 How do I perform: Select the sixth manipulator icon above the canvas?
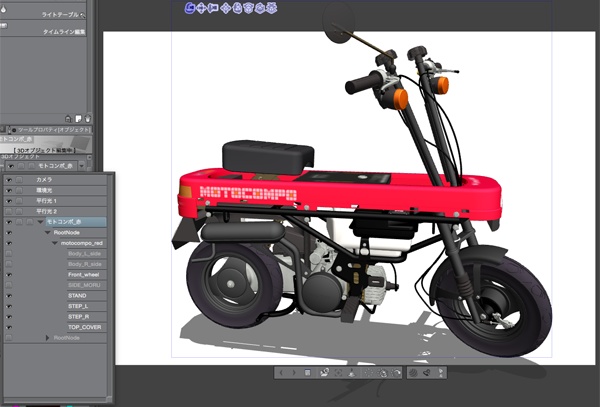tap(248, 8)
